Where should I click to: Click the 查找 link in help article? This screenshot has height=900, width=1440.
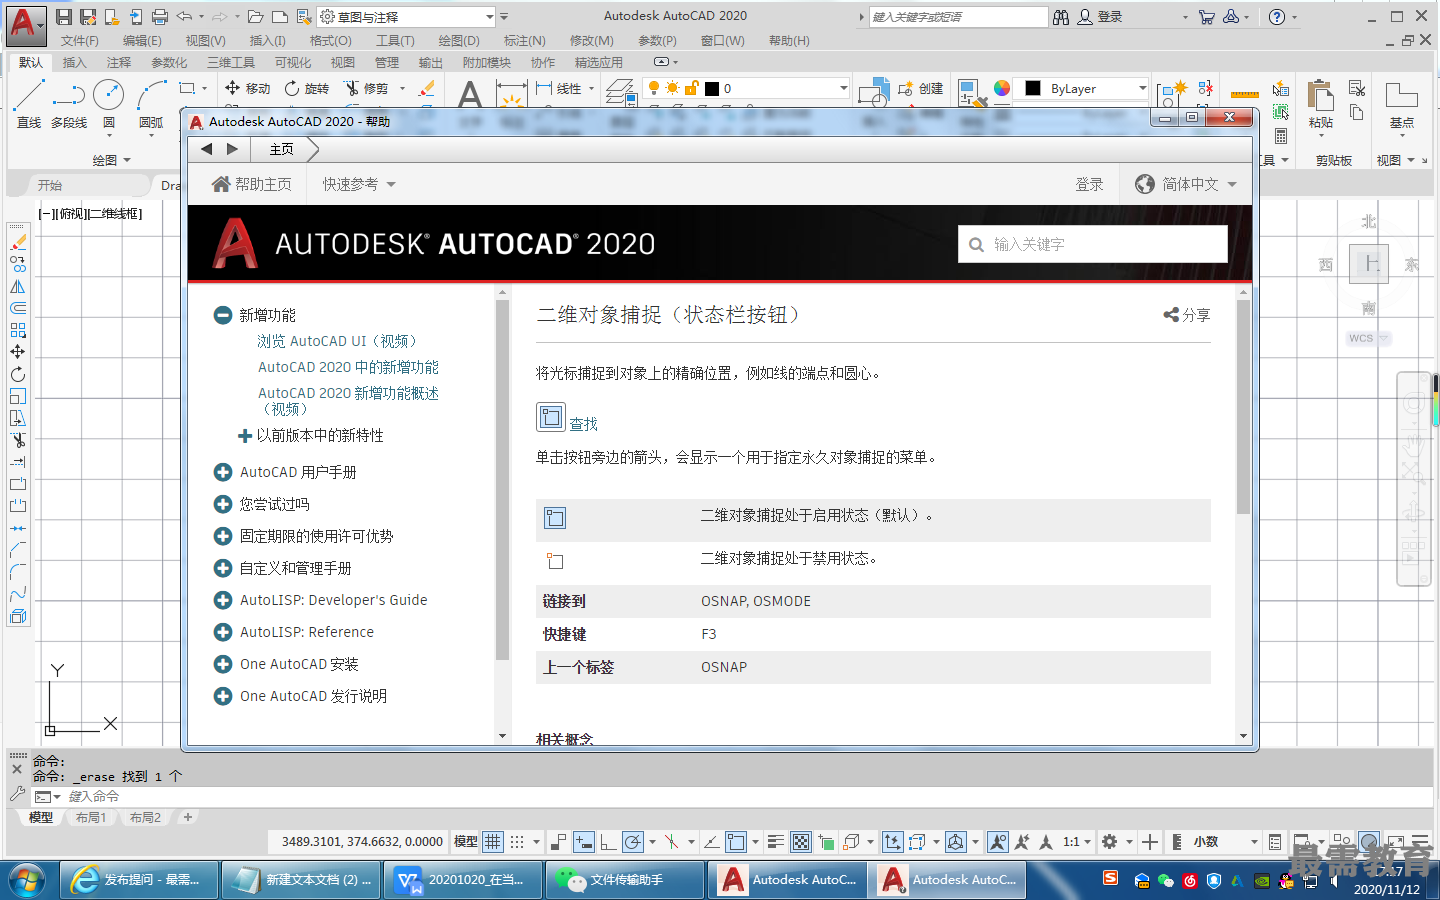click(583, 424)
